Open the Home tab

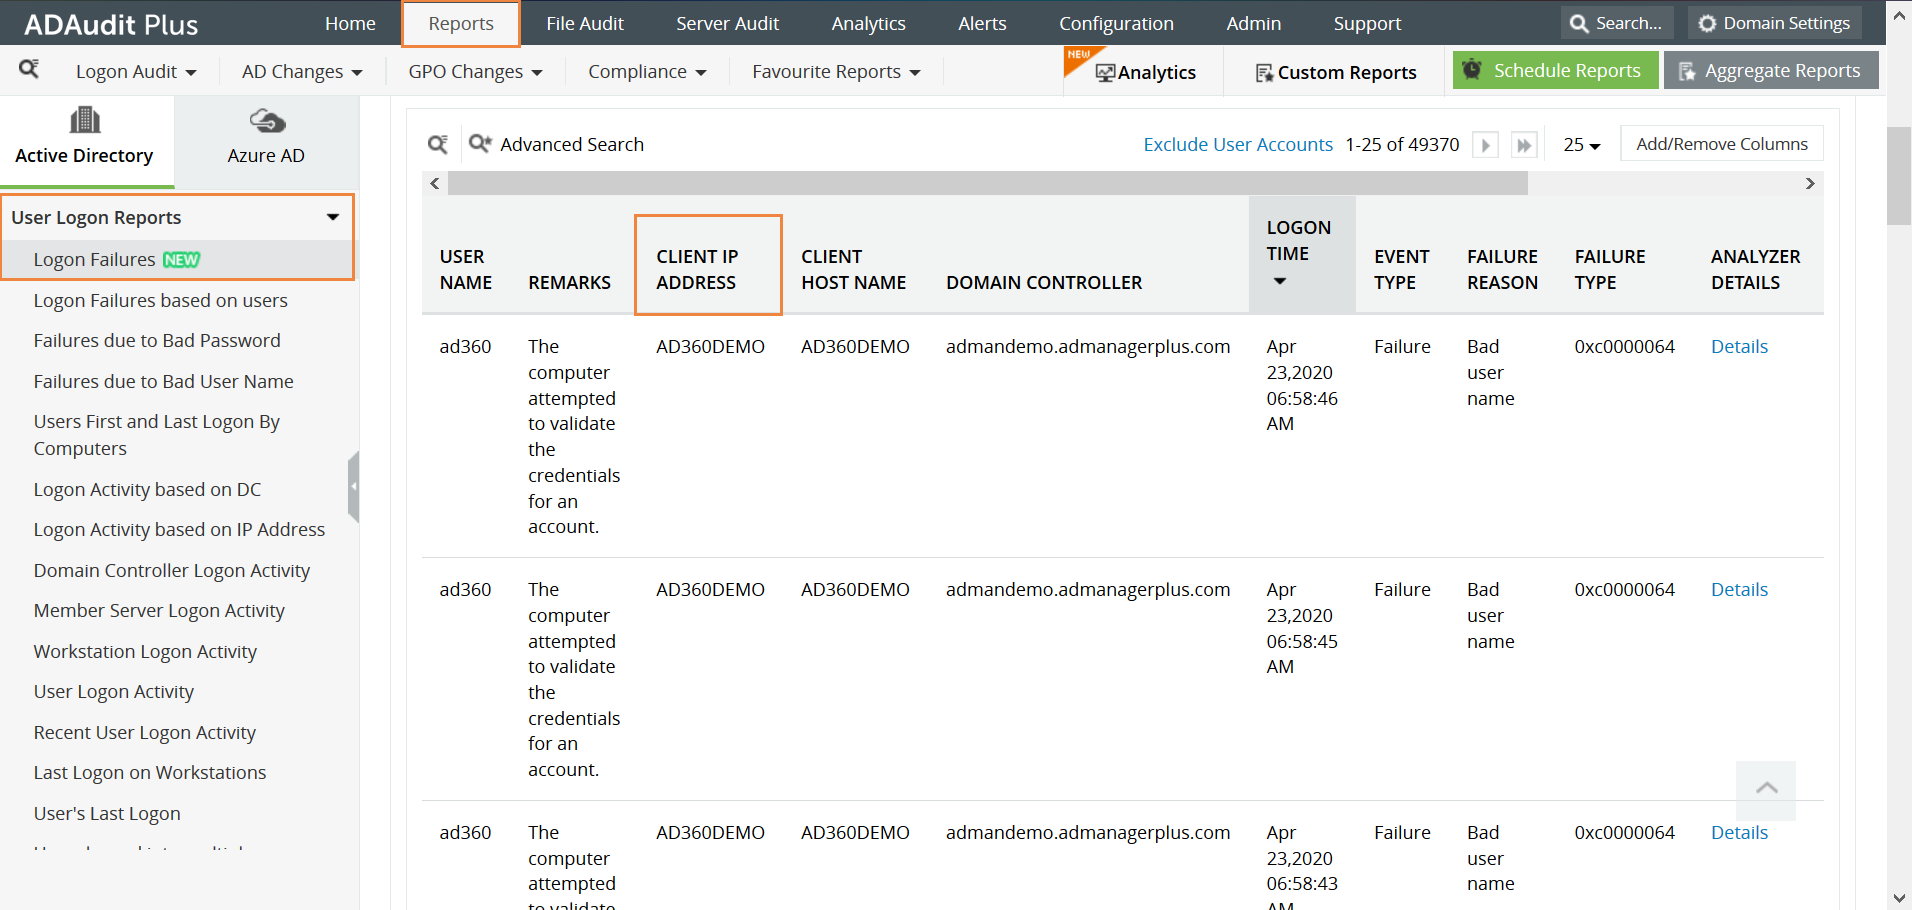[x=350, y=23]
